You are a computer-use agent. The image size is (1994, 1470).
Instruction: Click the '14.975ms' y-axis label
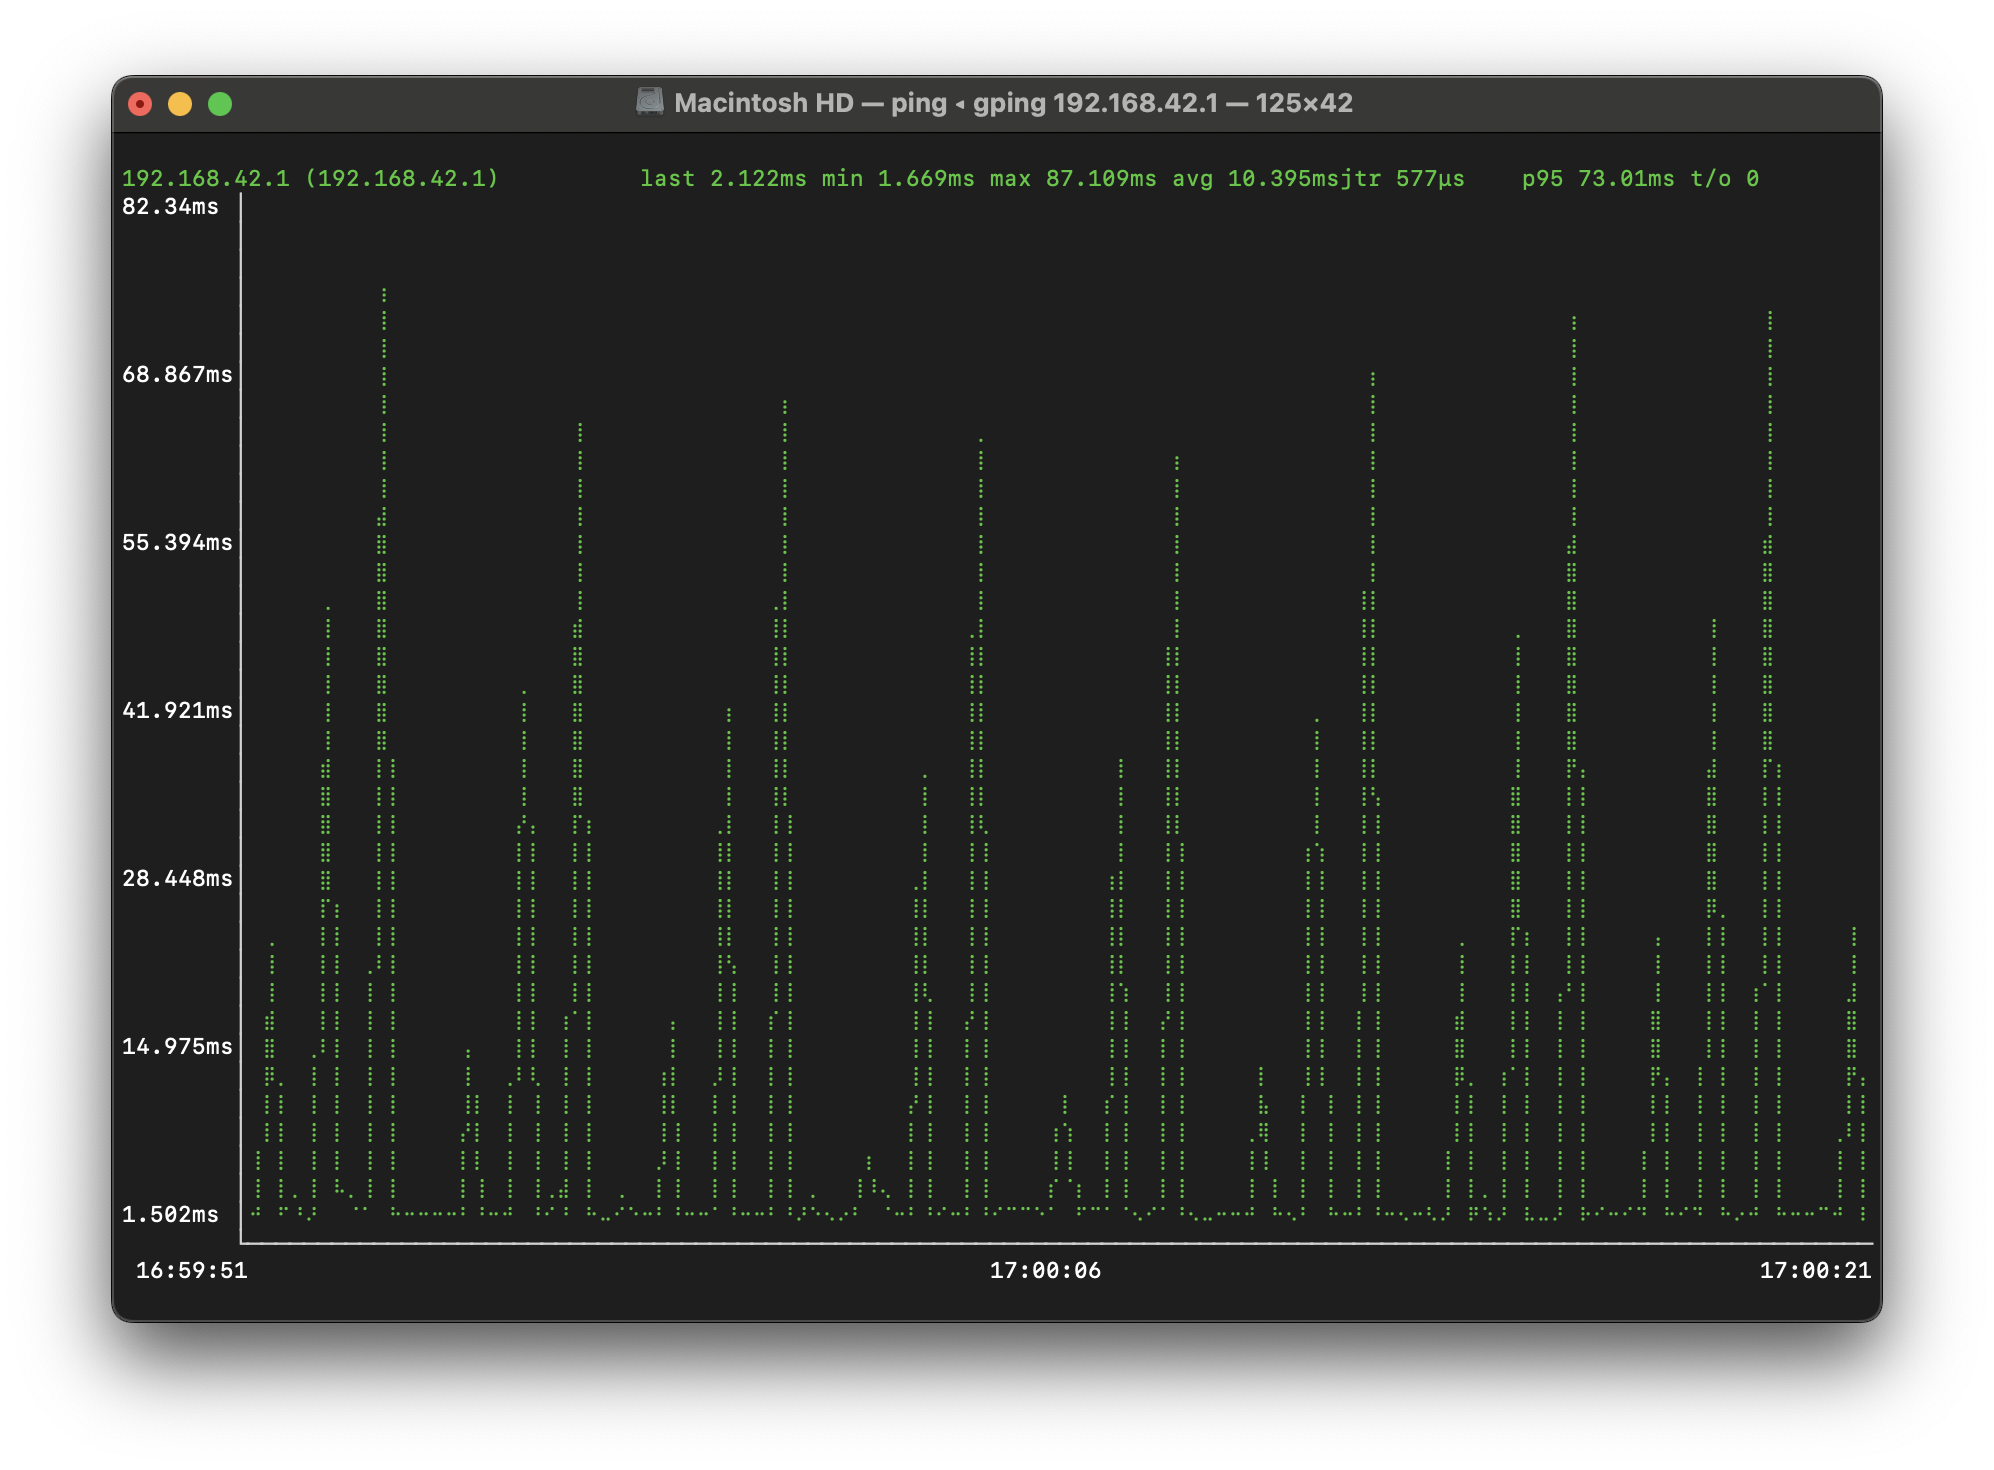(177, 1047)
